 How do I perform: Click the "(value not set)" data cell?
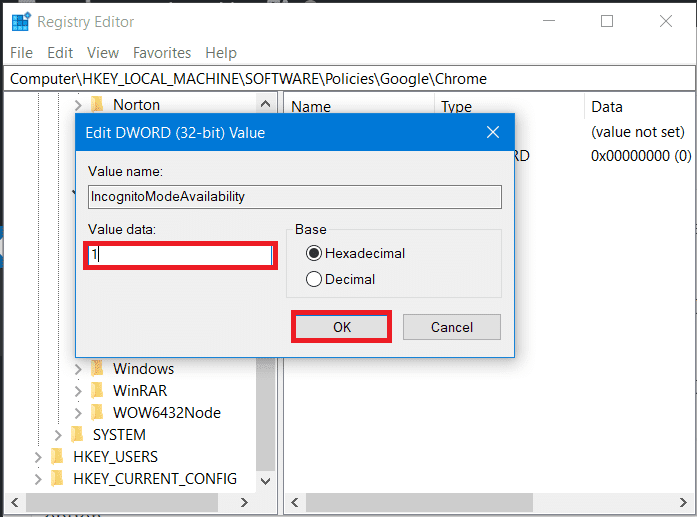click(637, 132)
